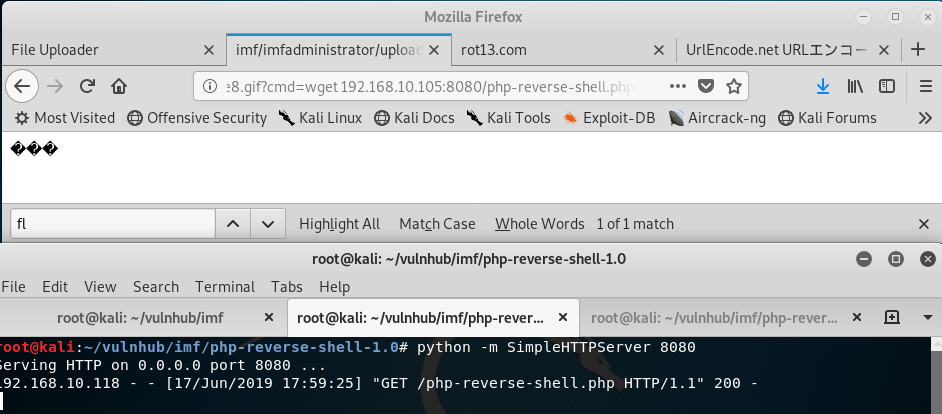Screen dimensions: 942x414
Task: Jump to previous find match
Action: point(233,224)
